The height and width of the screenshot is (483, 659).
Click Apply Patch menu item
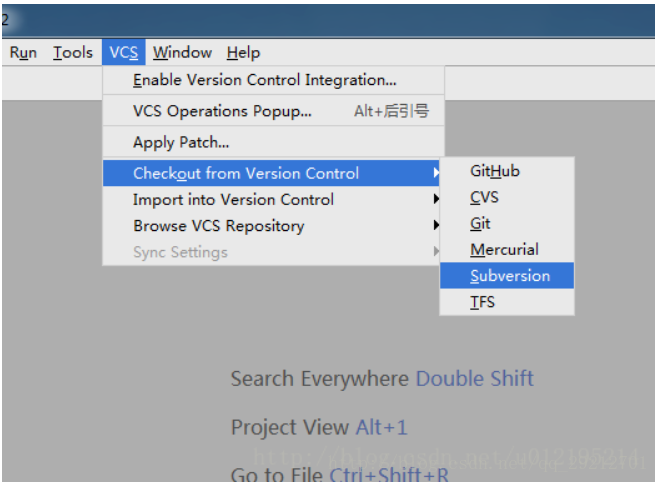click(x=181, y=143)
